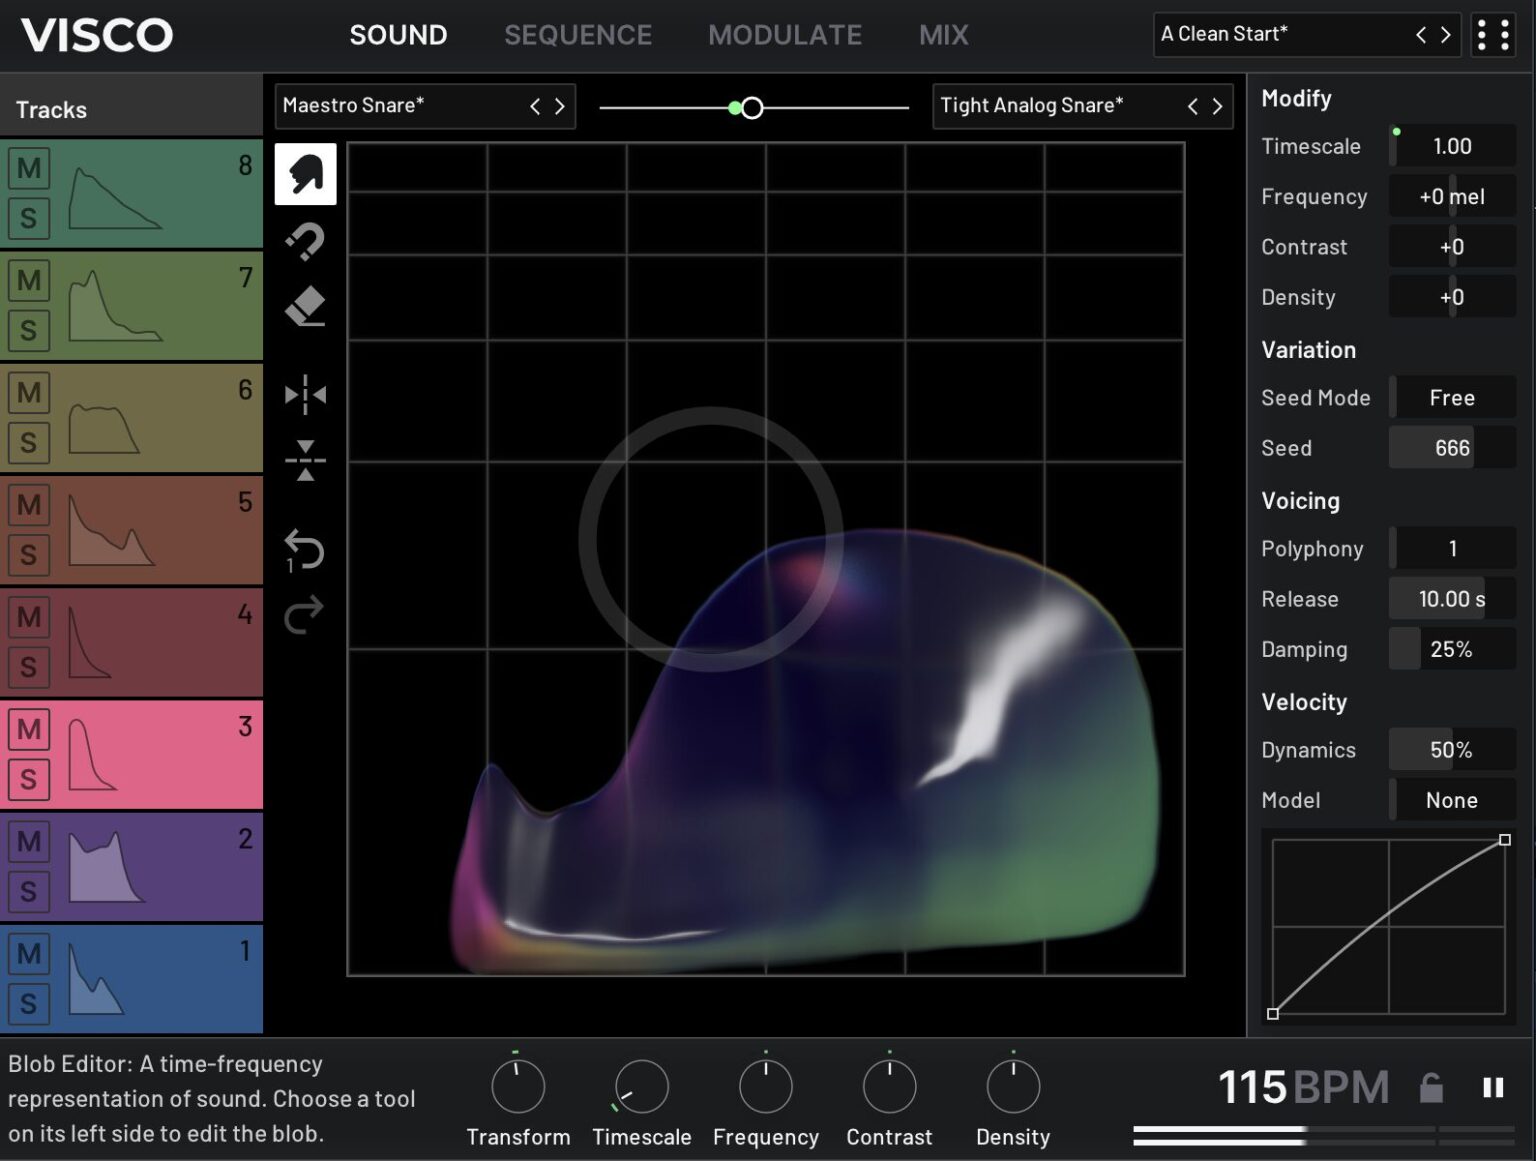Select the eraser tool
The width and height of the screenshot is (1536, 1161).
(305, 307)
